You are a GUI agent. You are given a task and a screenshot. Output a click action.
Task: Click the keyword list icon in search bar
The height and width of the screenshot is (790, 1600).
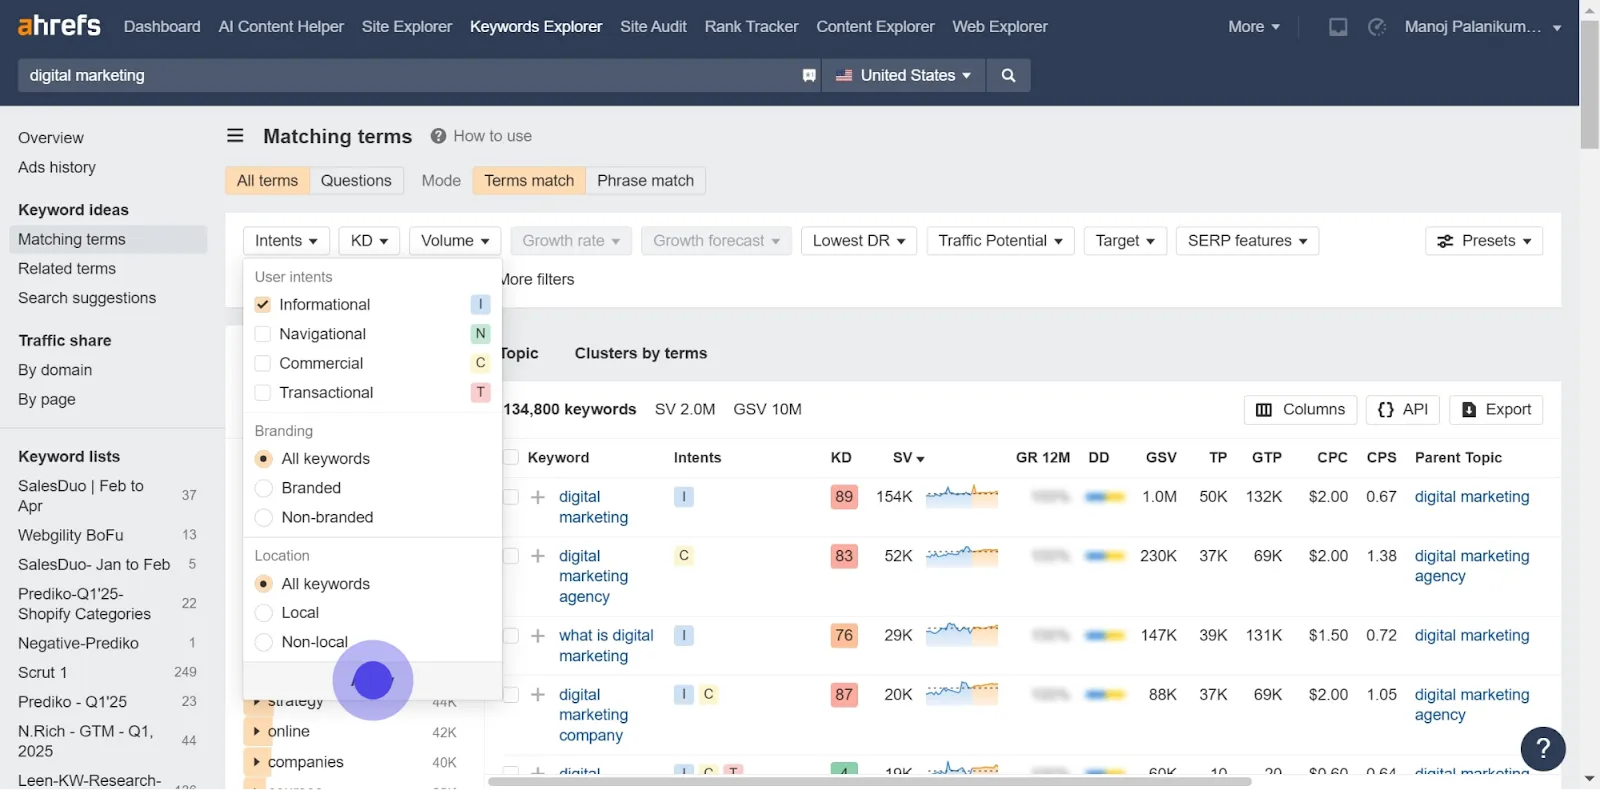809,75
